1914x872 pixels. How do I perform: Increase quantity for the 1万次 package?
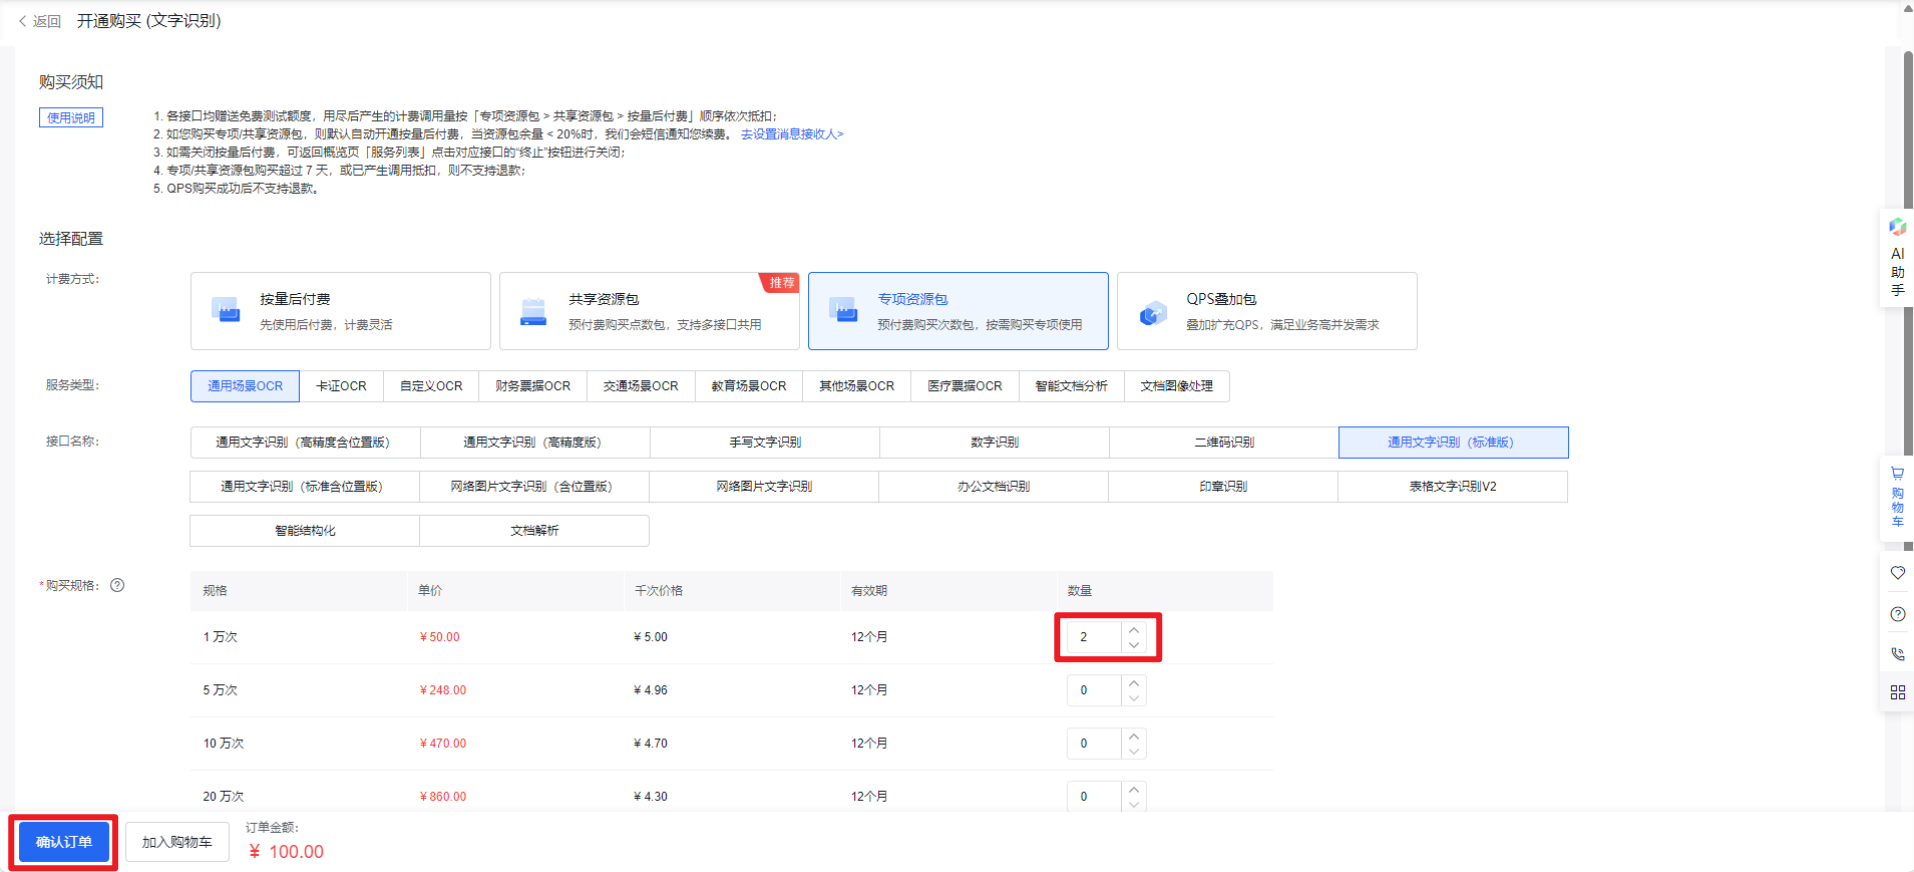(1134, 630)
